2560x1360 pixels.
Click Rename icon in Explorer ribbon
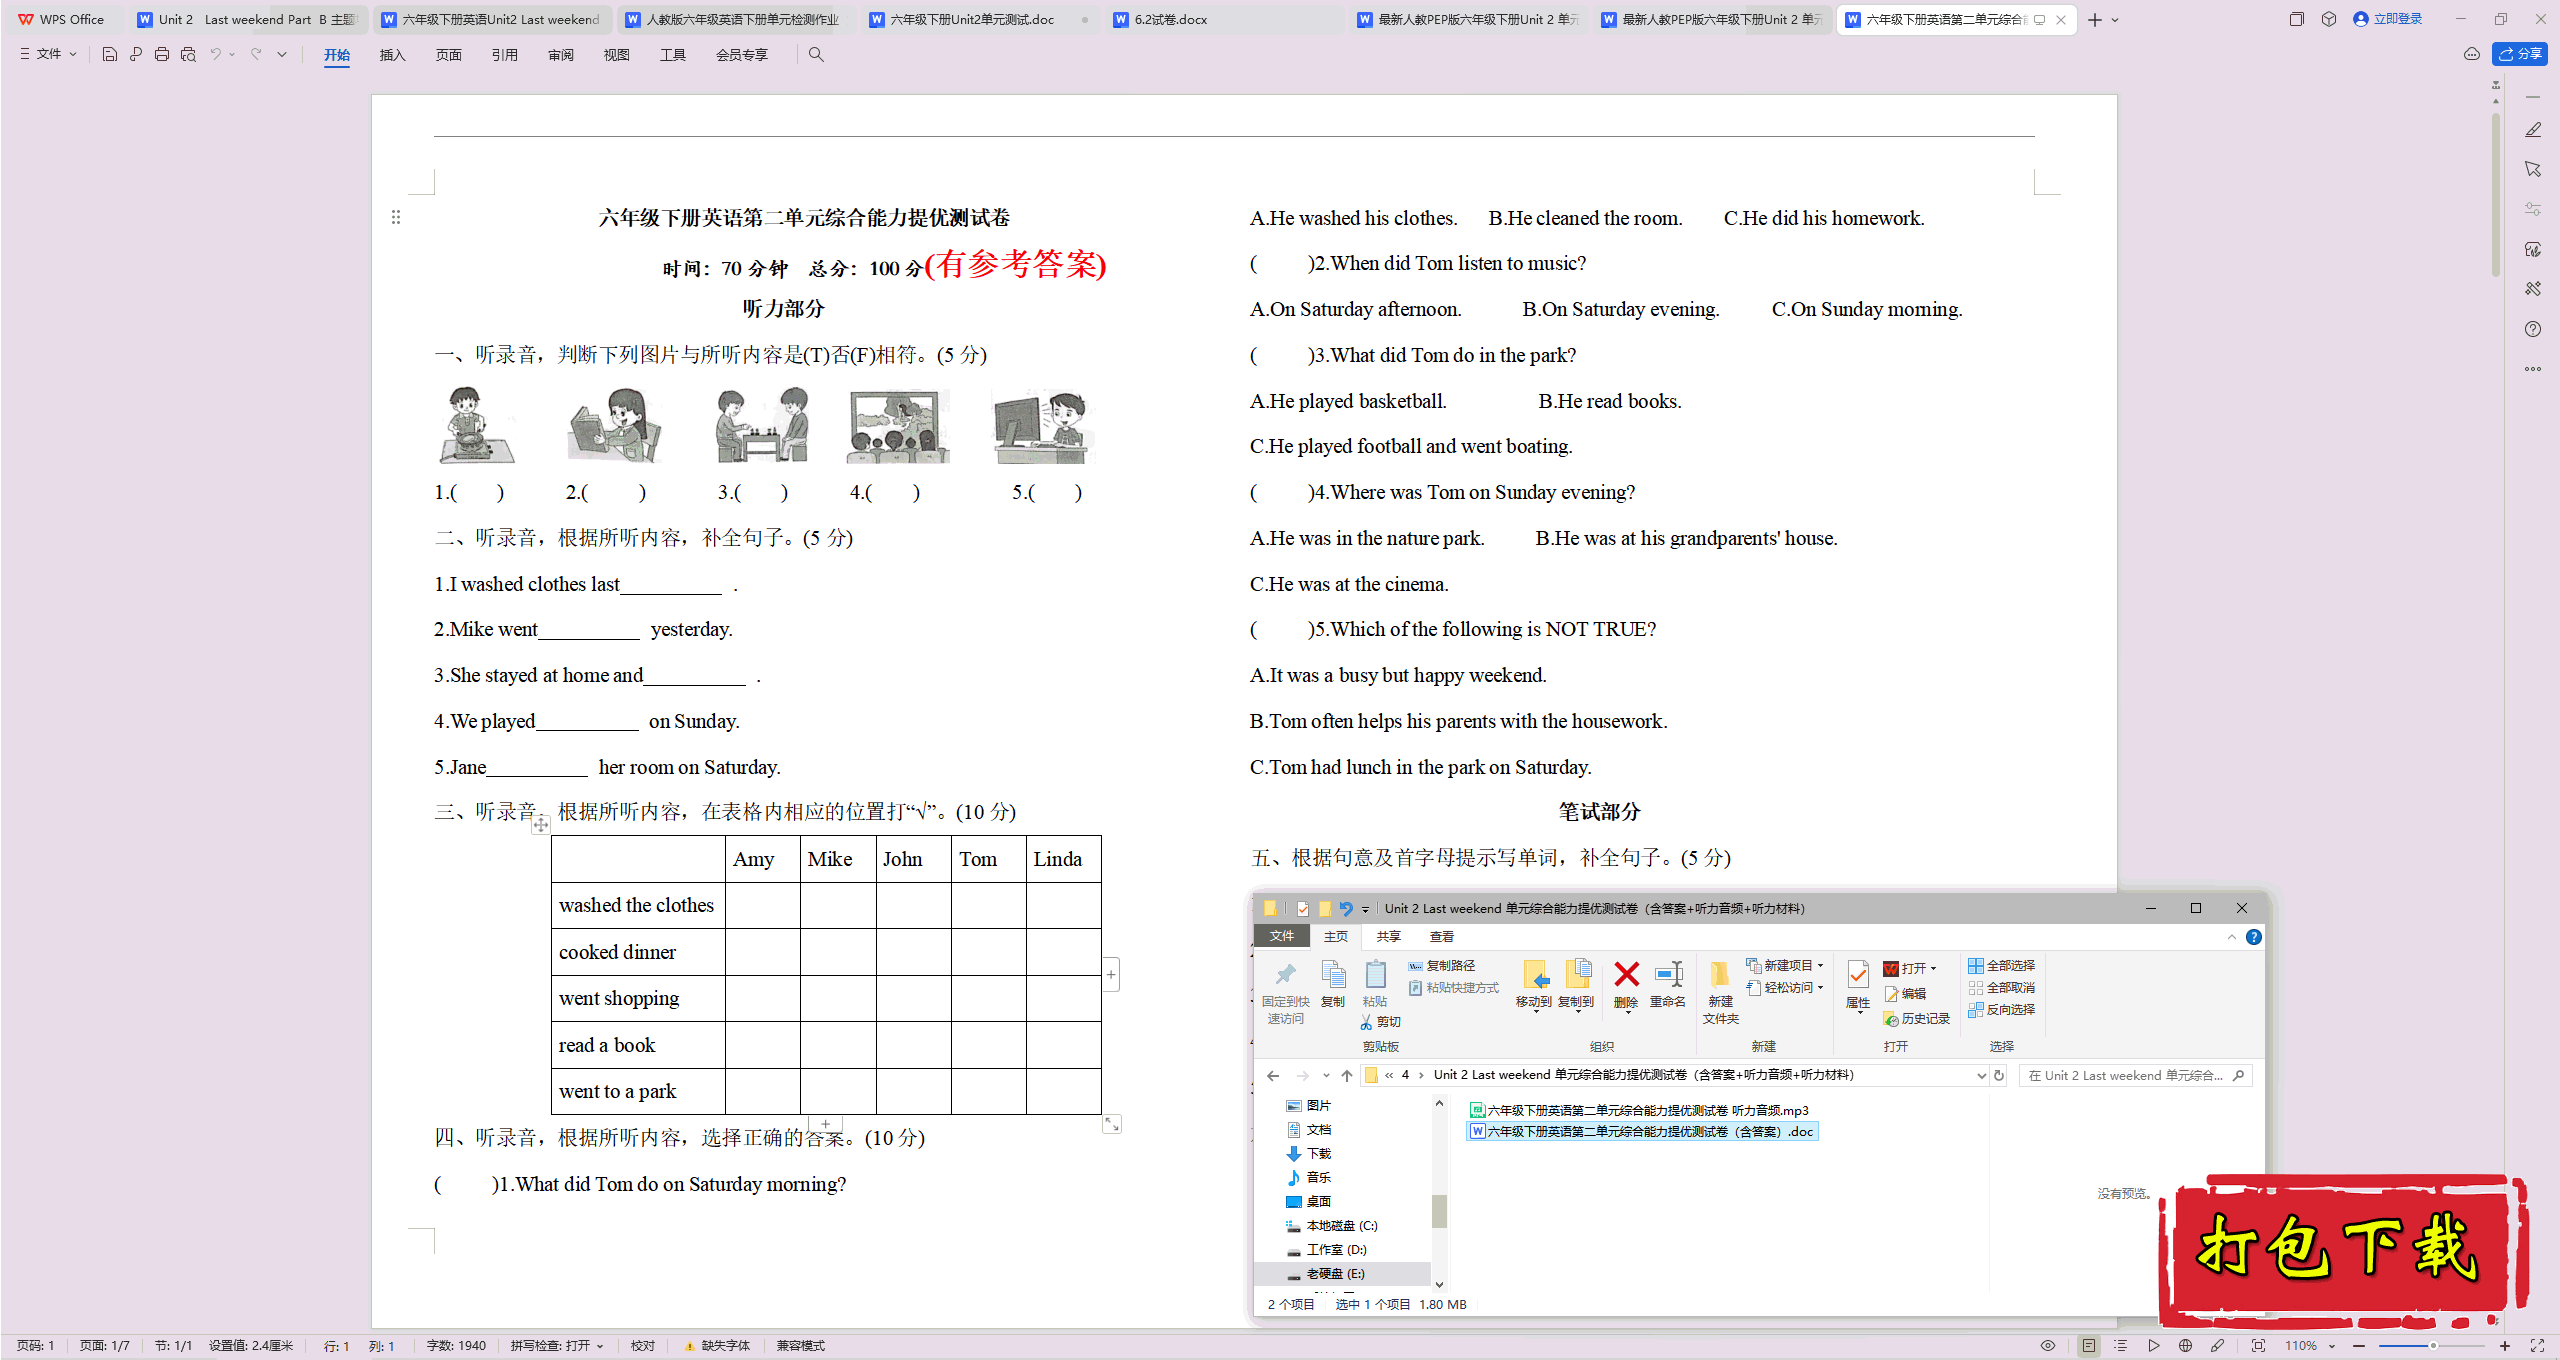point(1668,984)
